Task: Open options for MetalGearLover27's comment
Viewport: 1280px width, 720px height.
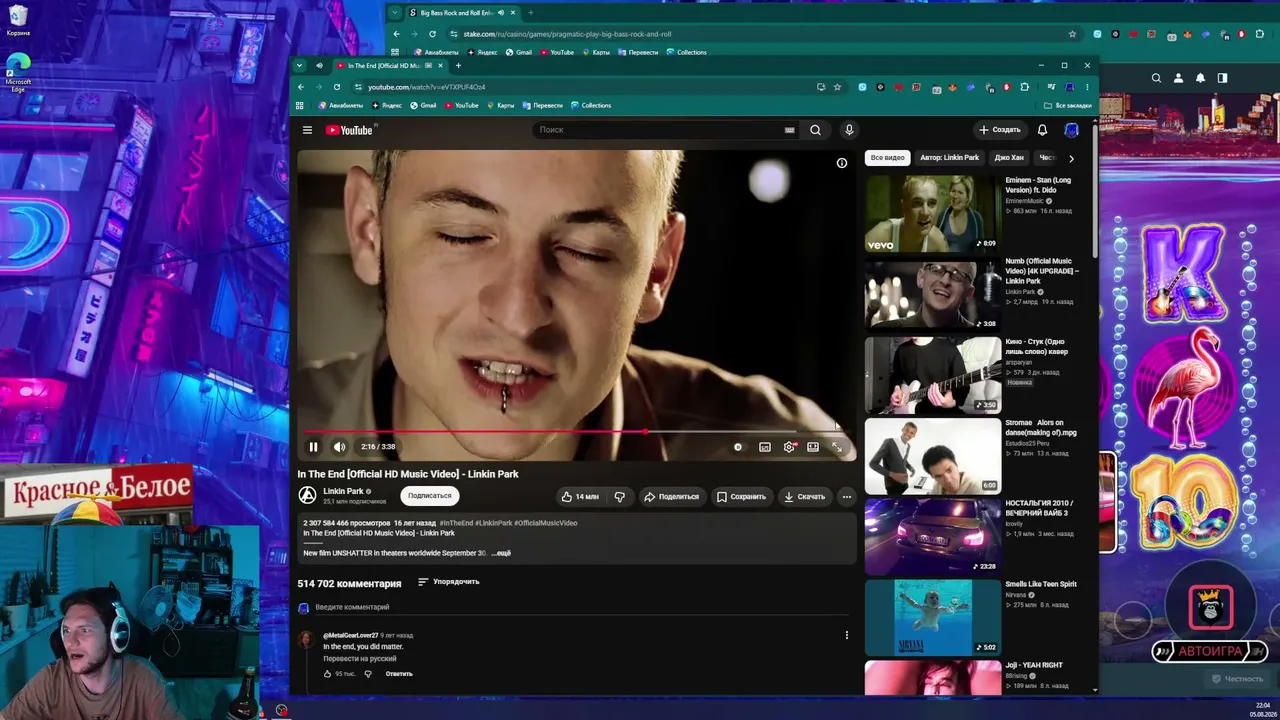Action: [x=847, y=635]
